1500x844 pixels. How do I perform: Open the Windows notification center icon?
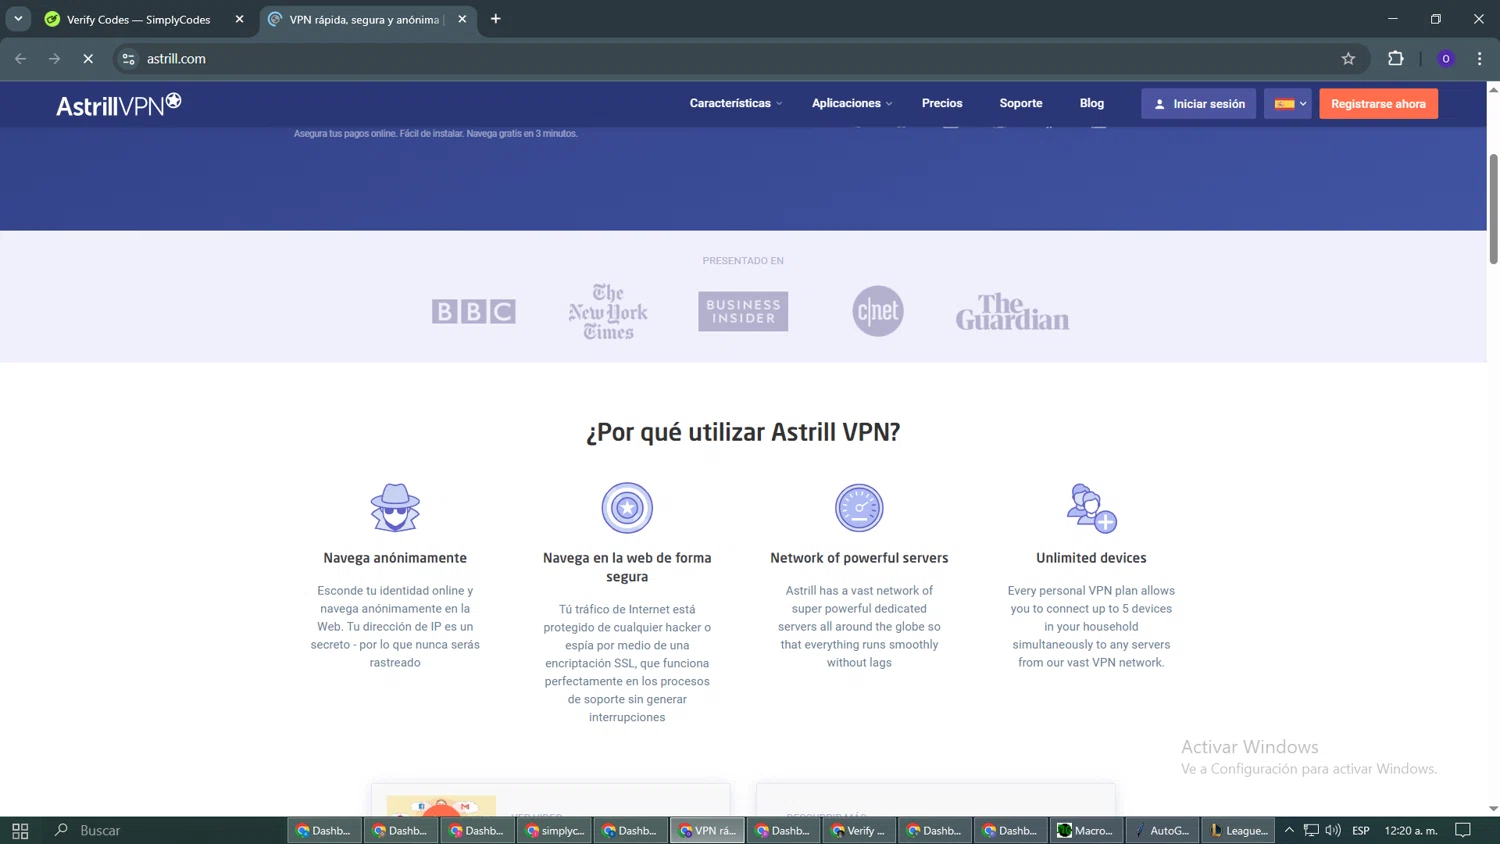pyautogui.click(x=1463, y=830)
